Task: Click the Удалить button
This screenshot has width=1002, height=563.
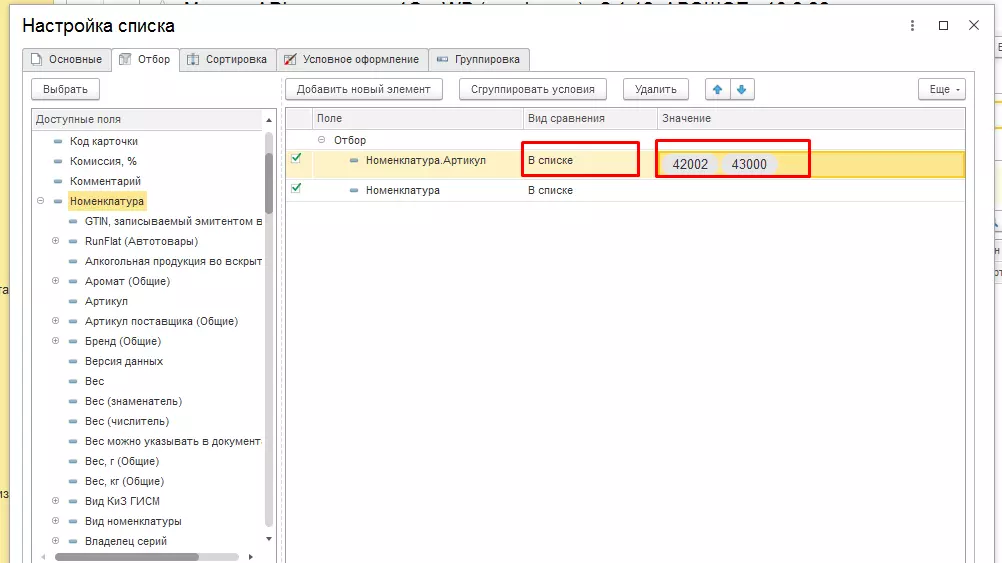Action: click(x=656, y=89)
